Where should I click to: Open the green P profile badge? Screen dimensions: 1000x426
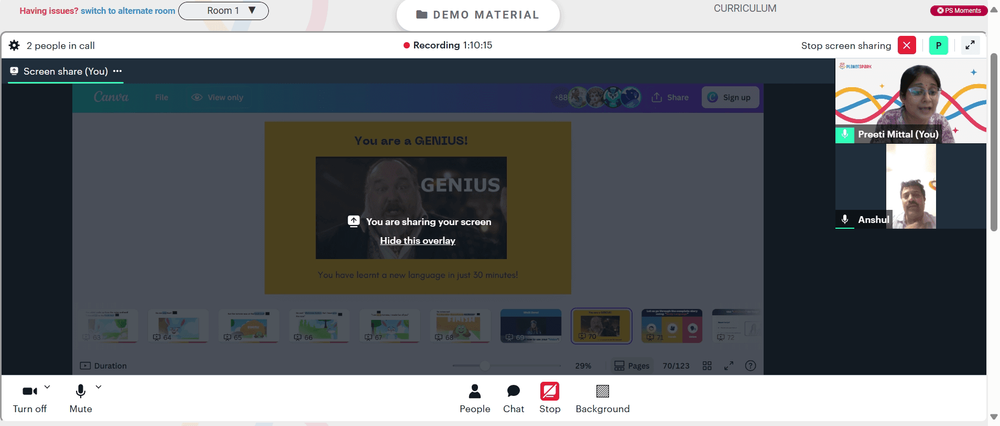tap(938, 45)
